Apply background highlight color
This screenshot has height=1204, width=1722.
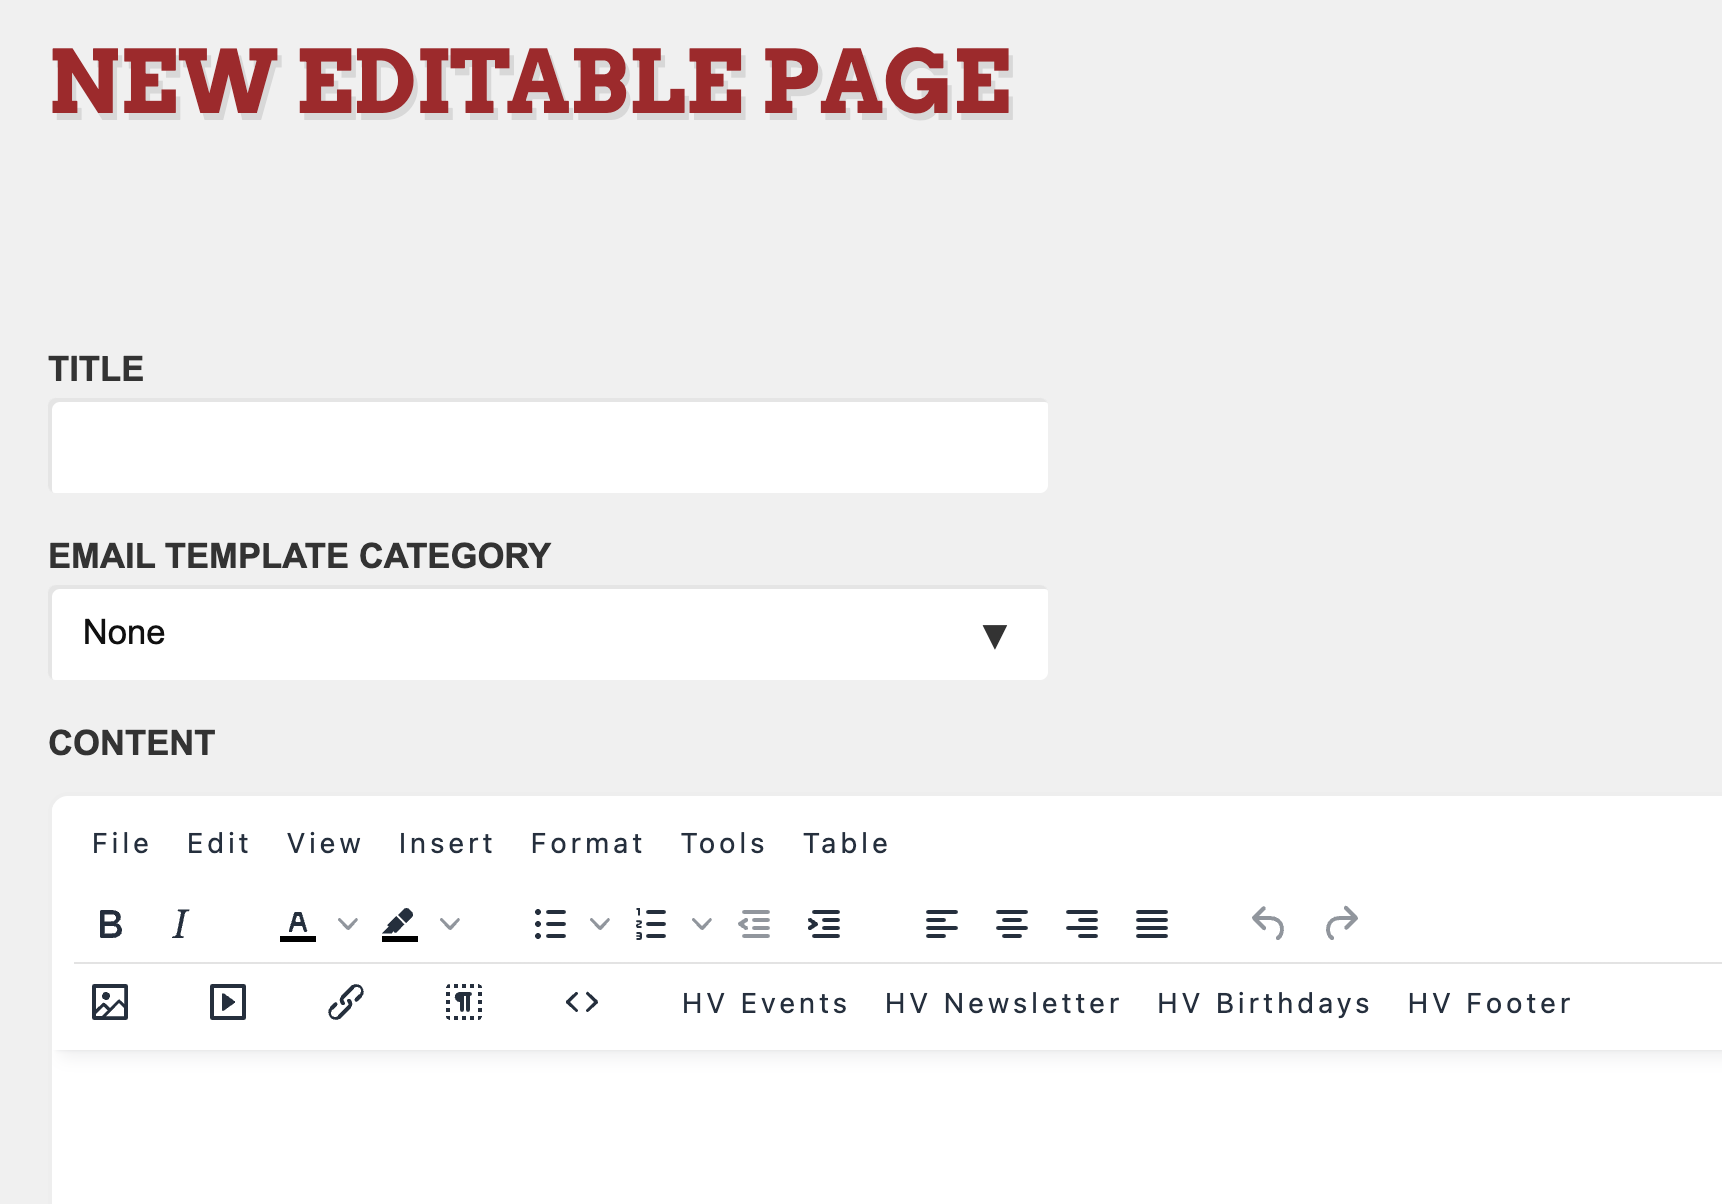(400, 924)
